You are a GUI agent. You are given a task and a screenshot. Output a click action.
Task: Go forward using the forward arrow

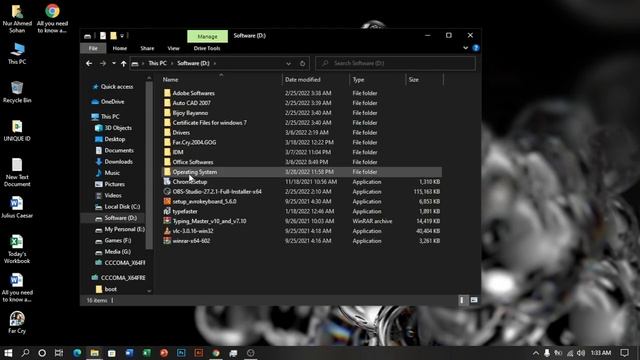[103, 63]
